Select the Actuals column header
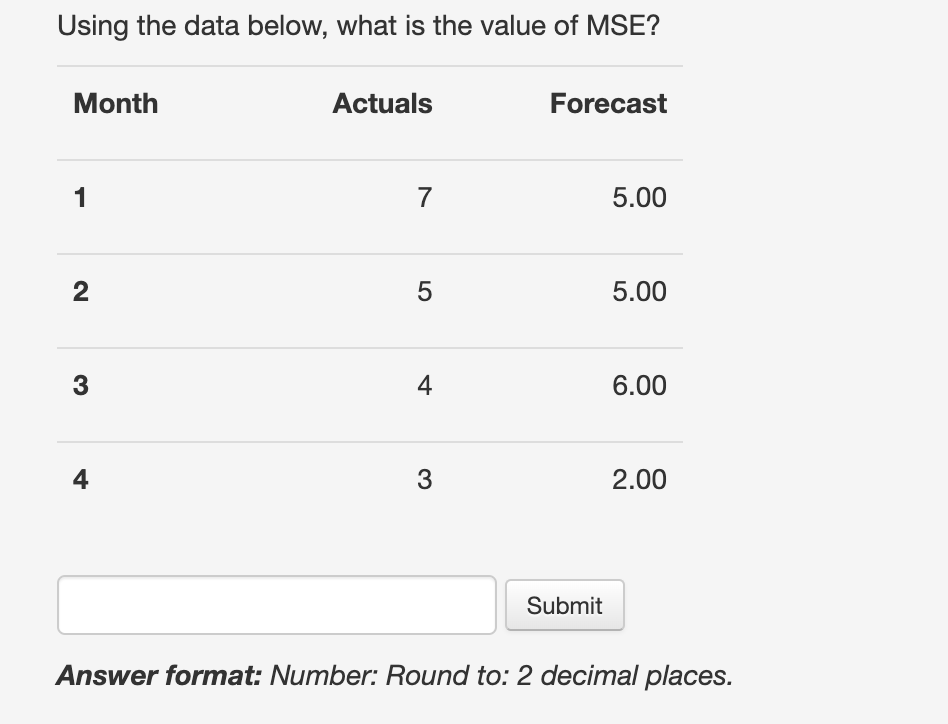This screenshot has height=724, width=948. tap(382, 103)
